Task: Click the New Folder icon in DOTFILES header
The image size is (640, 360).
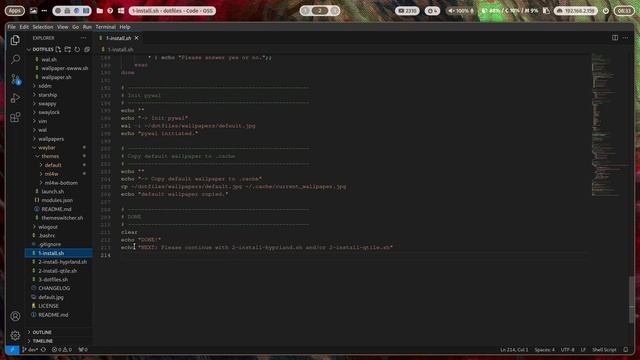Action: tap(67, 49)
